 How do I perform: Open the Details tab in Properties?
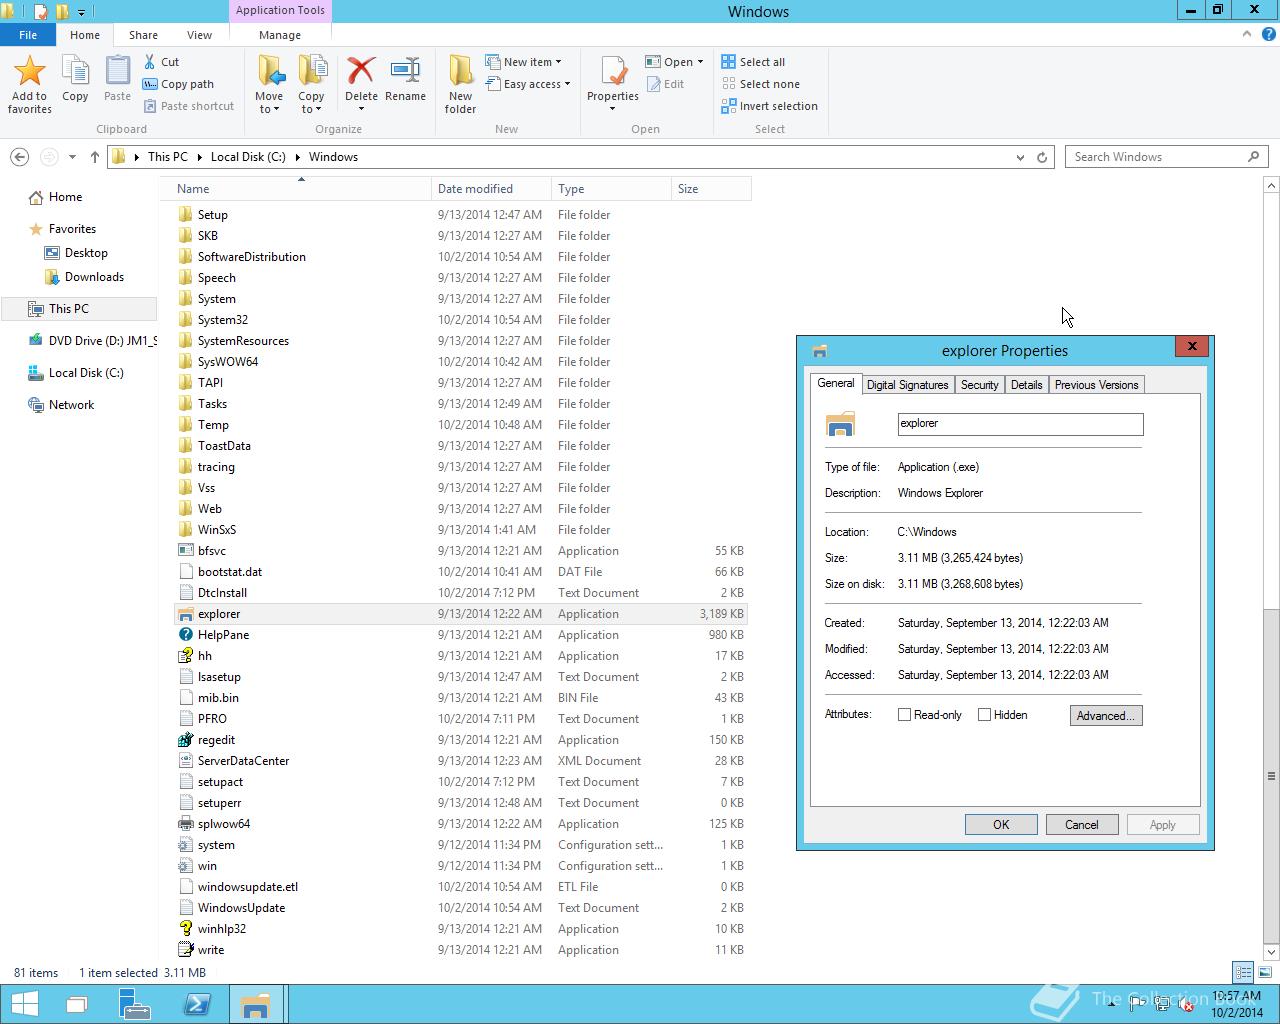pos(1026,385)
